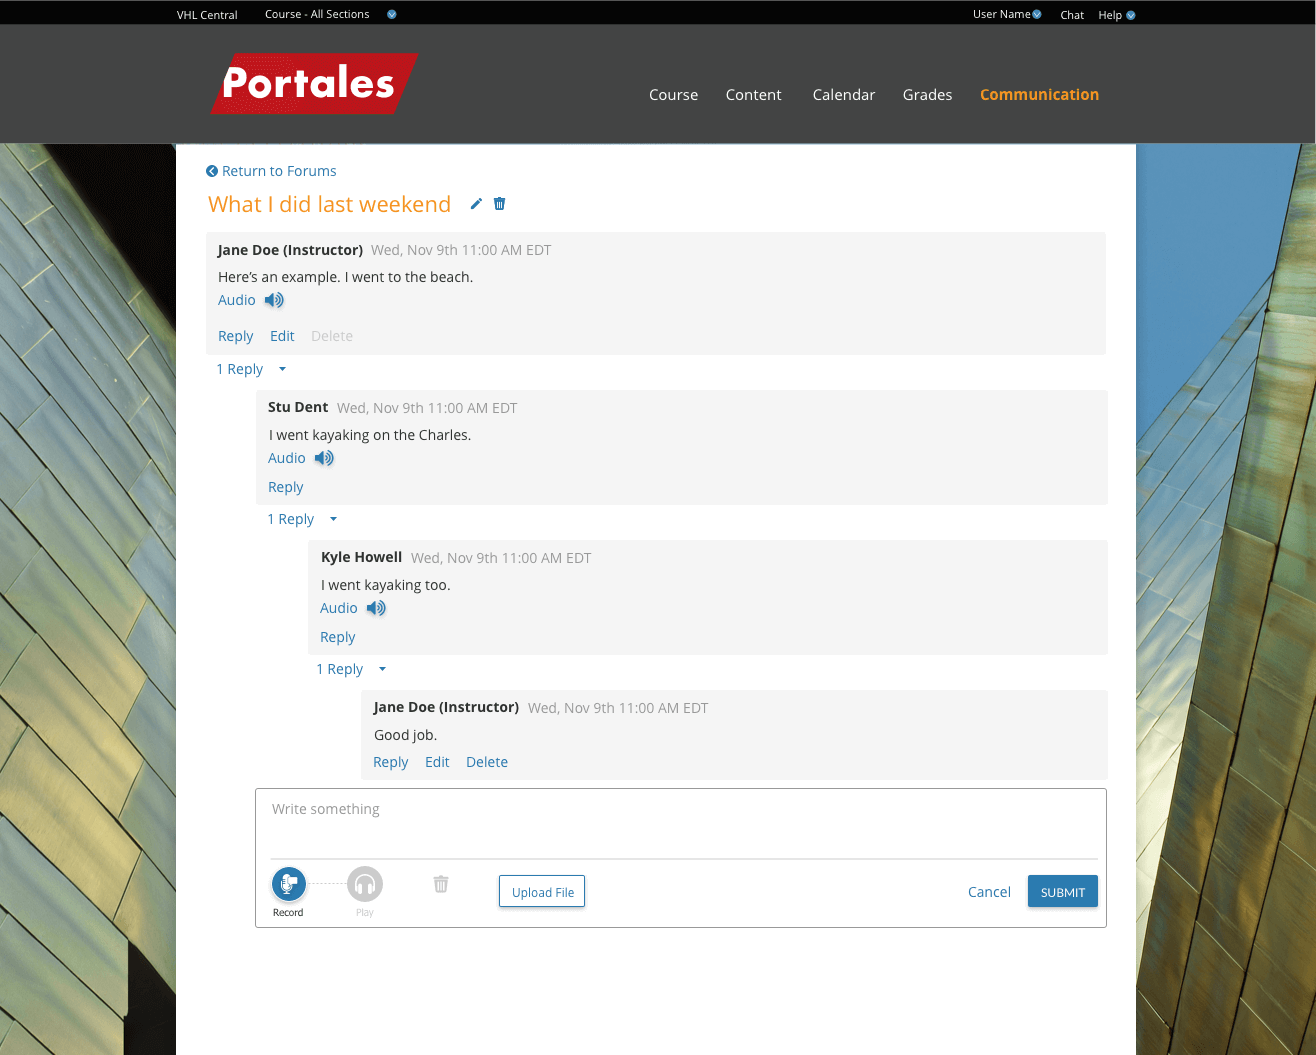The height and width of the screenshot is (1055, 1316).
Task: Click the text I went kayaking on the Charles.
Action: click(x=370, y=435)
